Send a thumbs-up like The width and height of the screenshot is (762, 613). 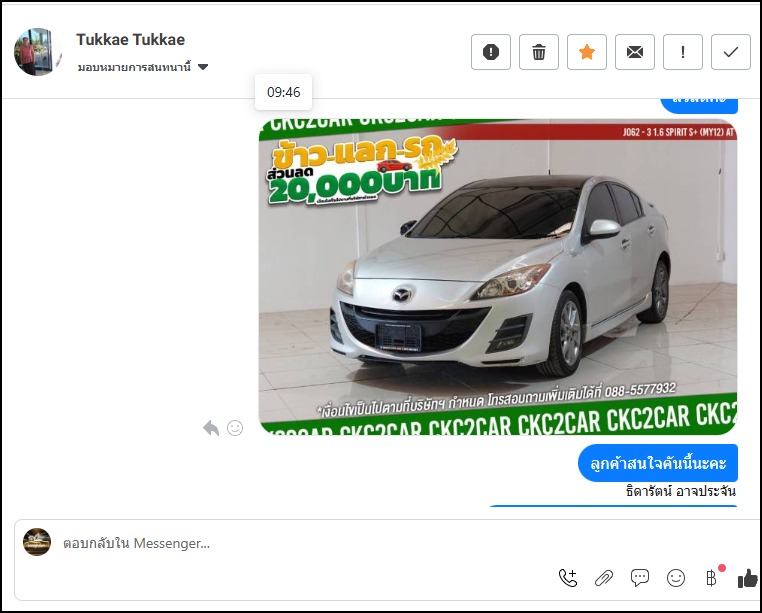748,578
